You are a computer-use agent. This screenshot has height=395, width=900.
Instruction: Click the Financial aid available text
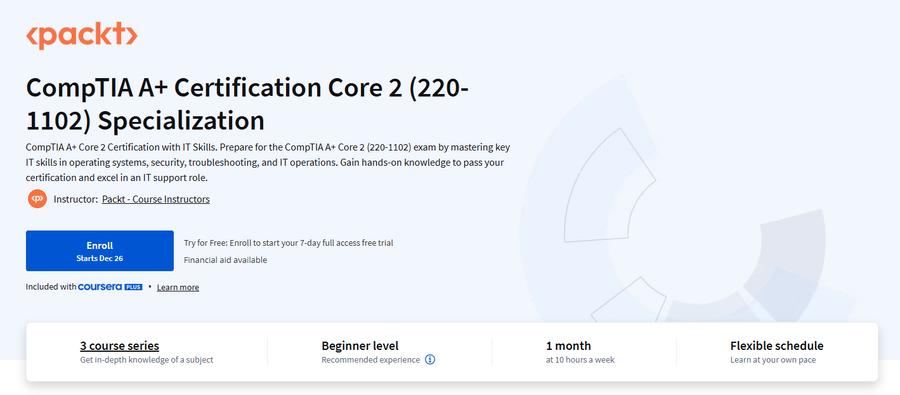point(225,260)
